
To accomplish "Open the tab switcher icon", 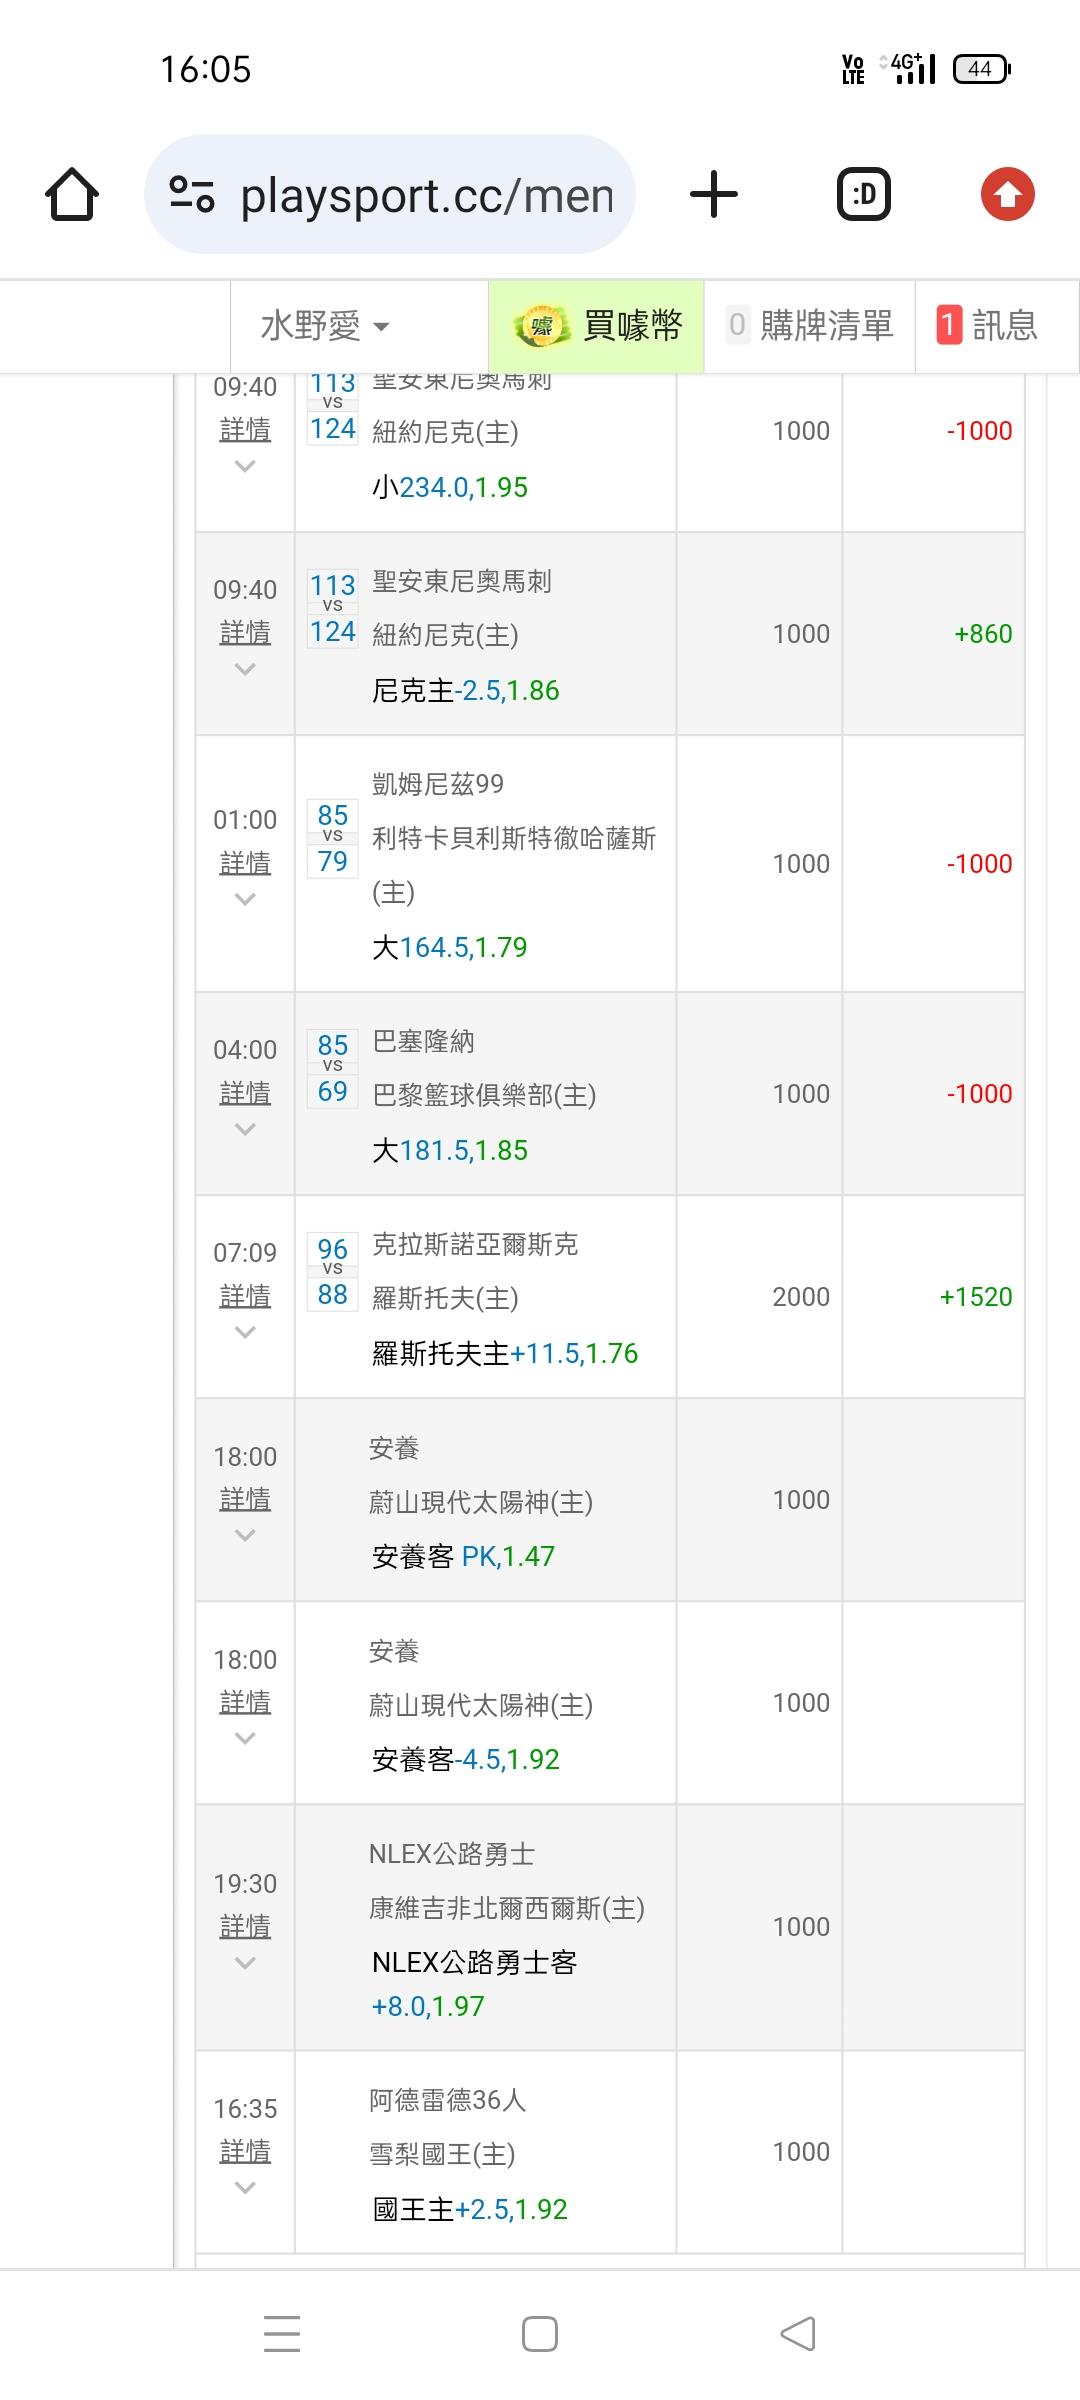I will [x=863, y=194].
